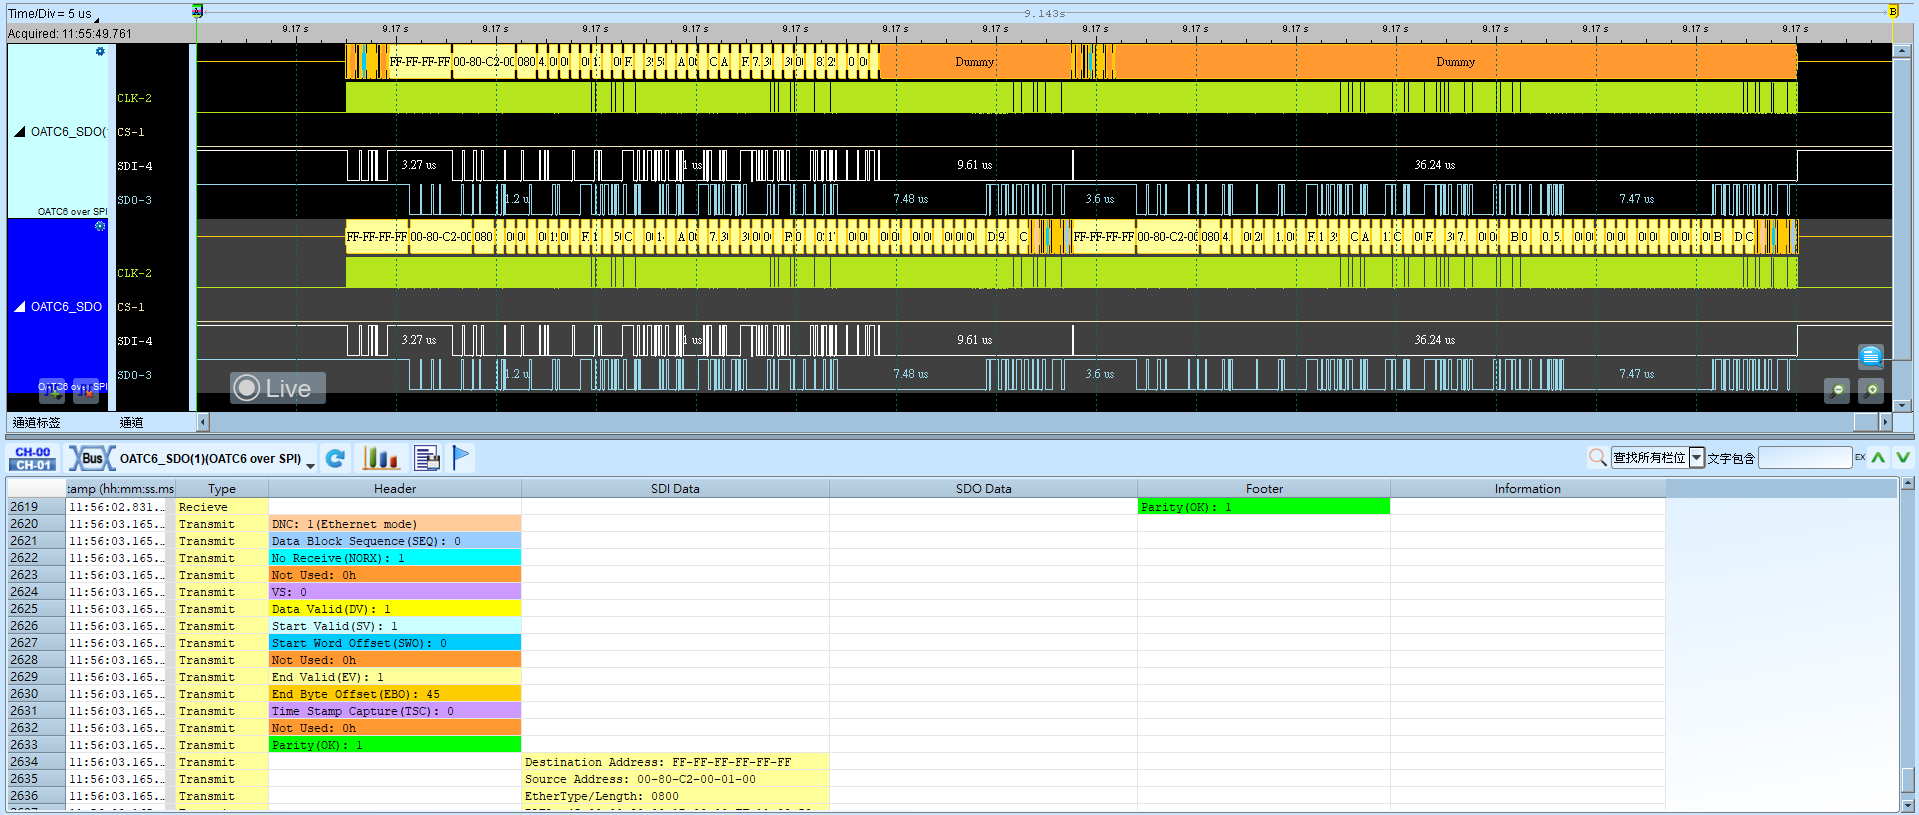Open the blue comment bubble icon
1919x815 pixels.
tap(1871, 356)
